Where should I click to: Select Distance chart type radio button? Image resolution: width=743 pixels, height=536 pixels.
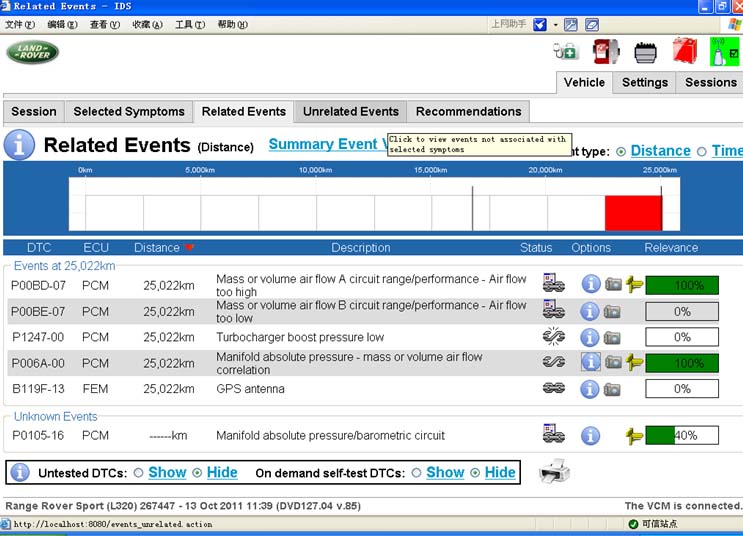click(x=621, y=152)
